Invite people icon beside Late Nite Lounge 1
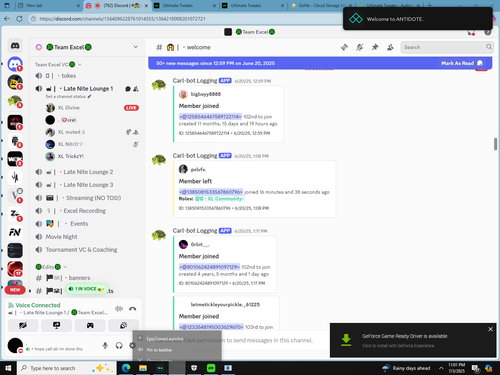This screenshot has height=375, width=500. point(136,89)
